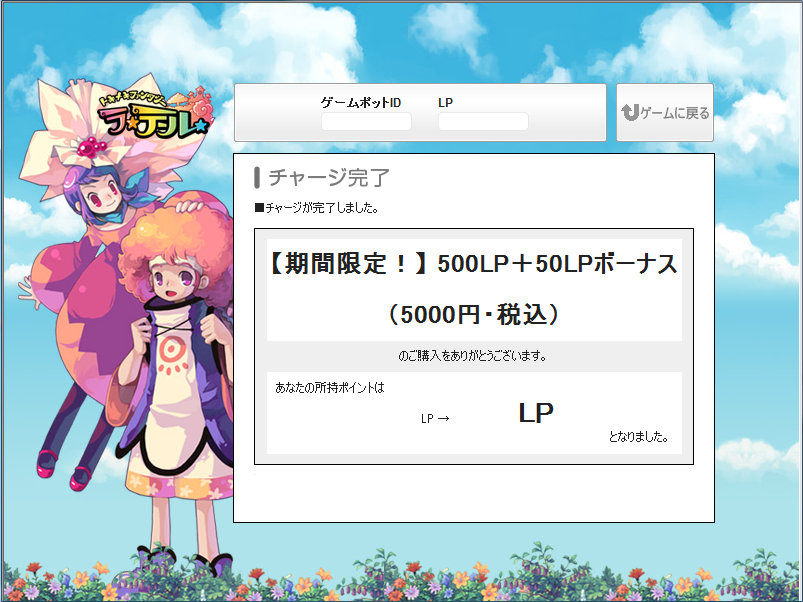Viewport: 803px width, 602px height.
Task: Click the となりました text
Action: pos(639,437)
